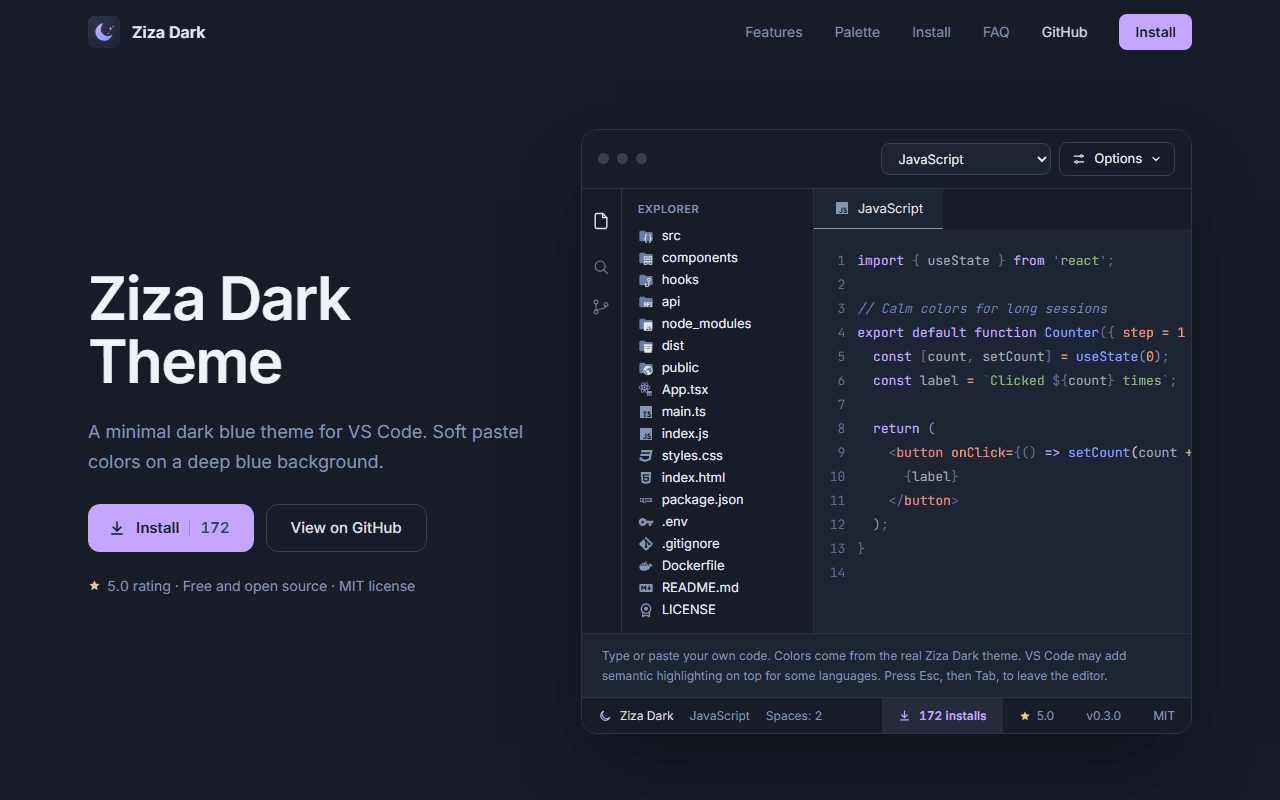Open the Search magnifier icon in activity bar

pos(601,267)
